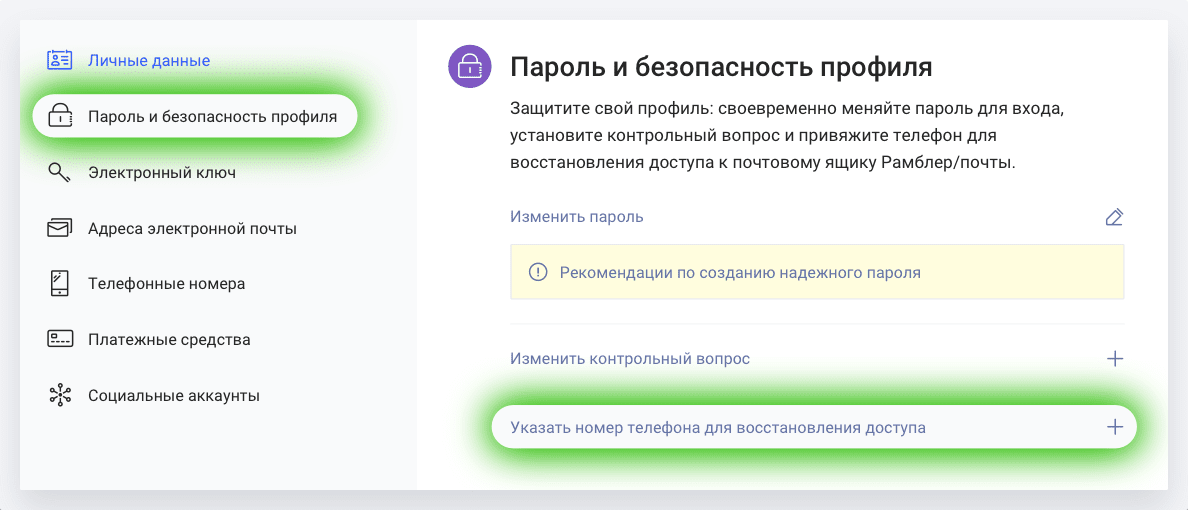
Task: Go to Электронный ключ section
Action: [162, 172]
